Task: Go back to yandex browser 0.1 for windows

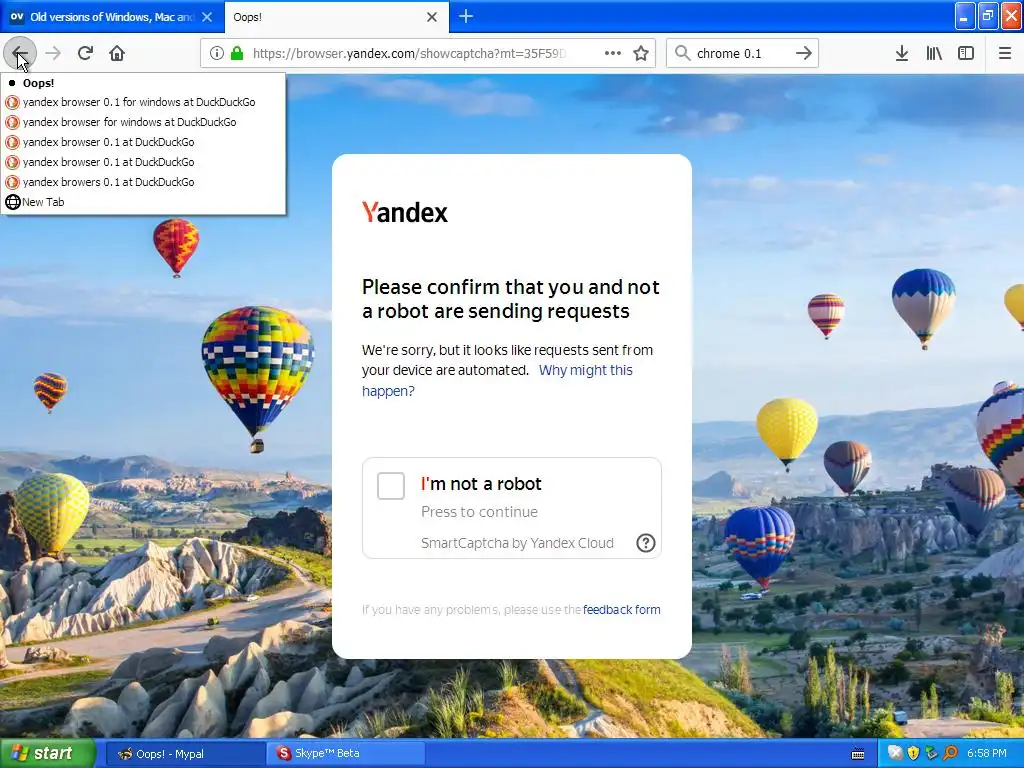Action: 143,102
